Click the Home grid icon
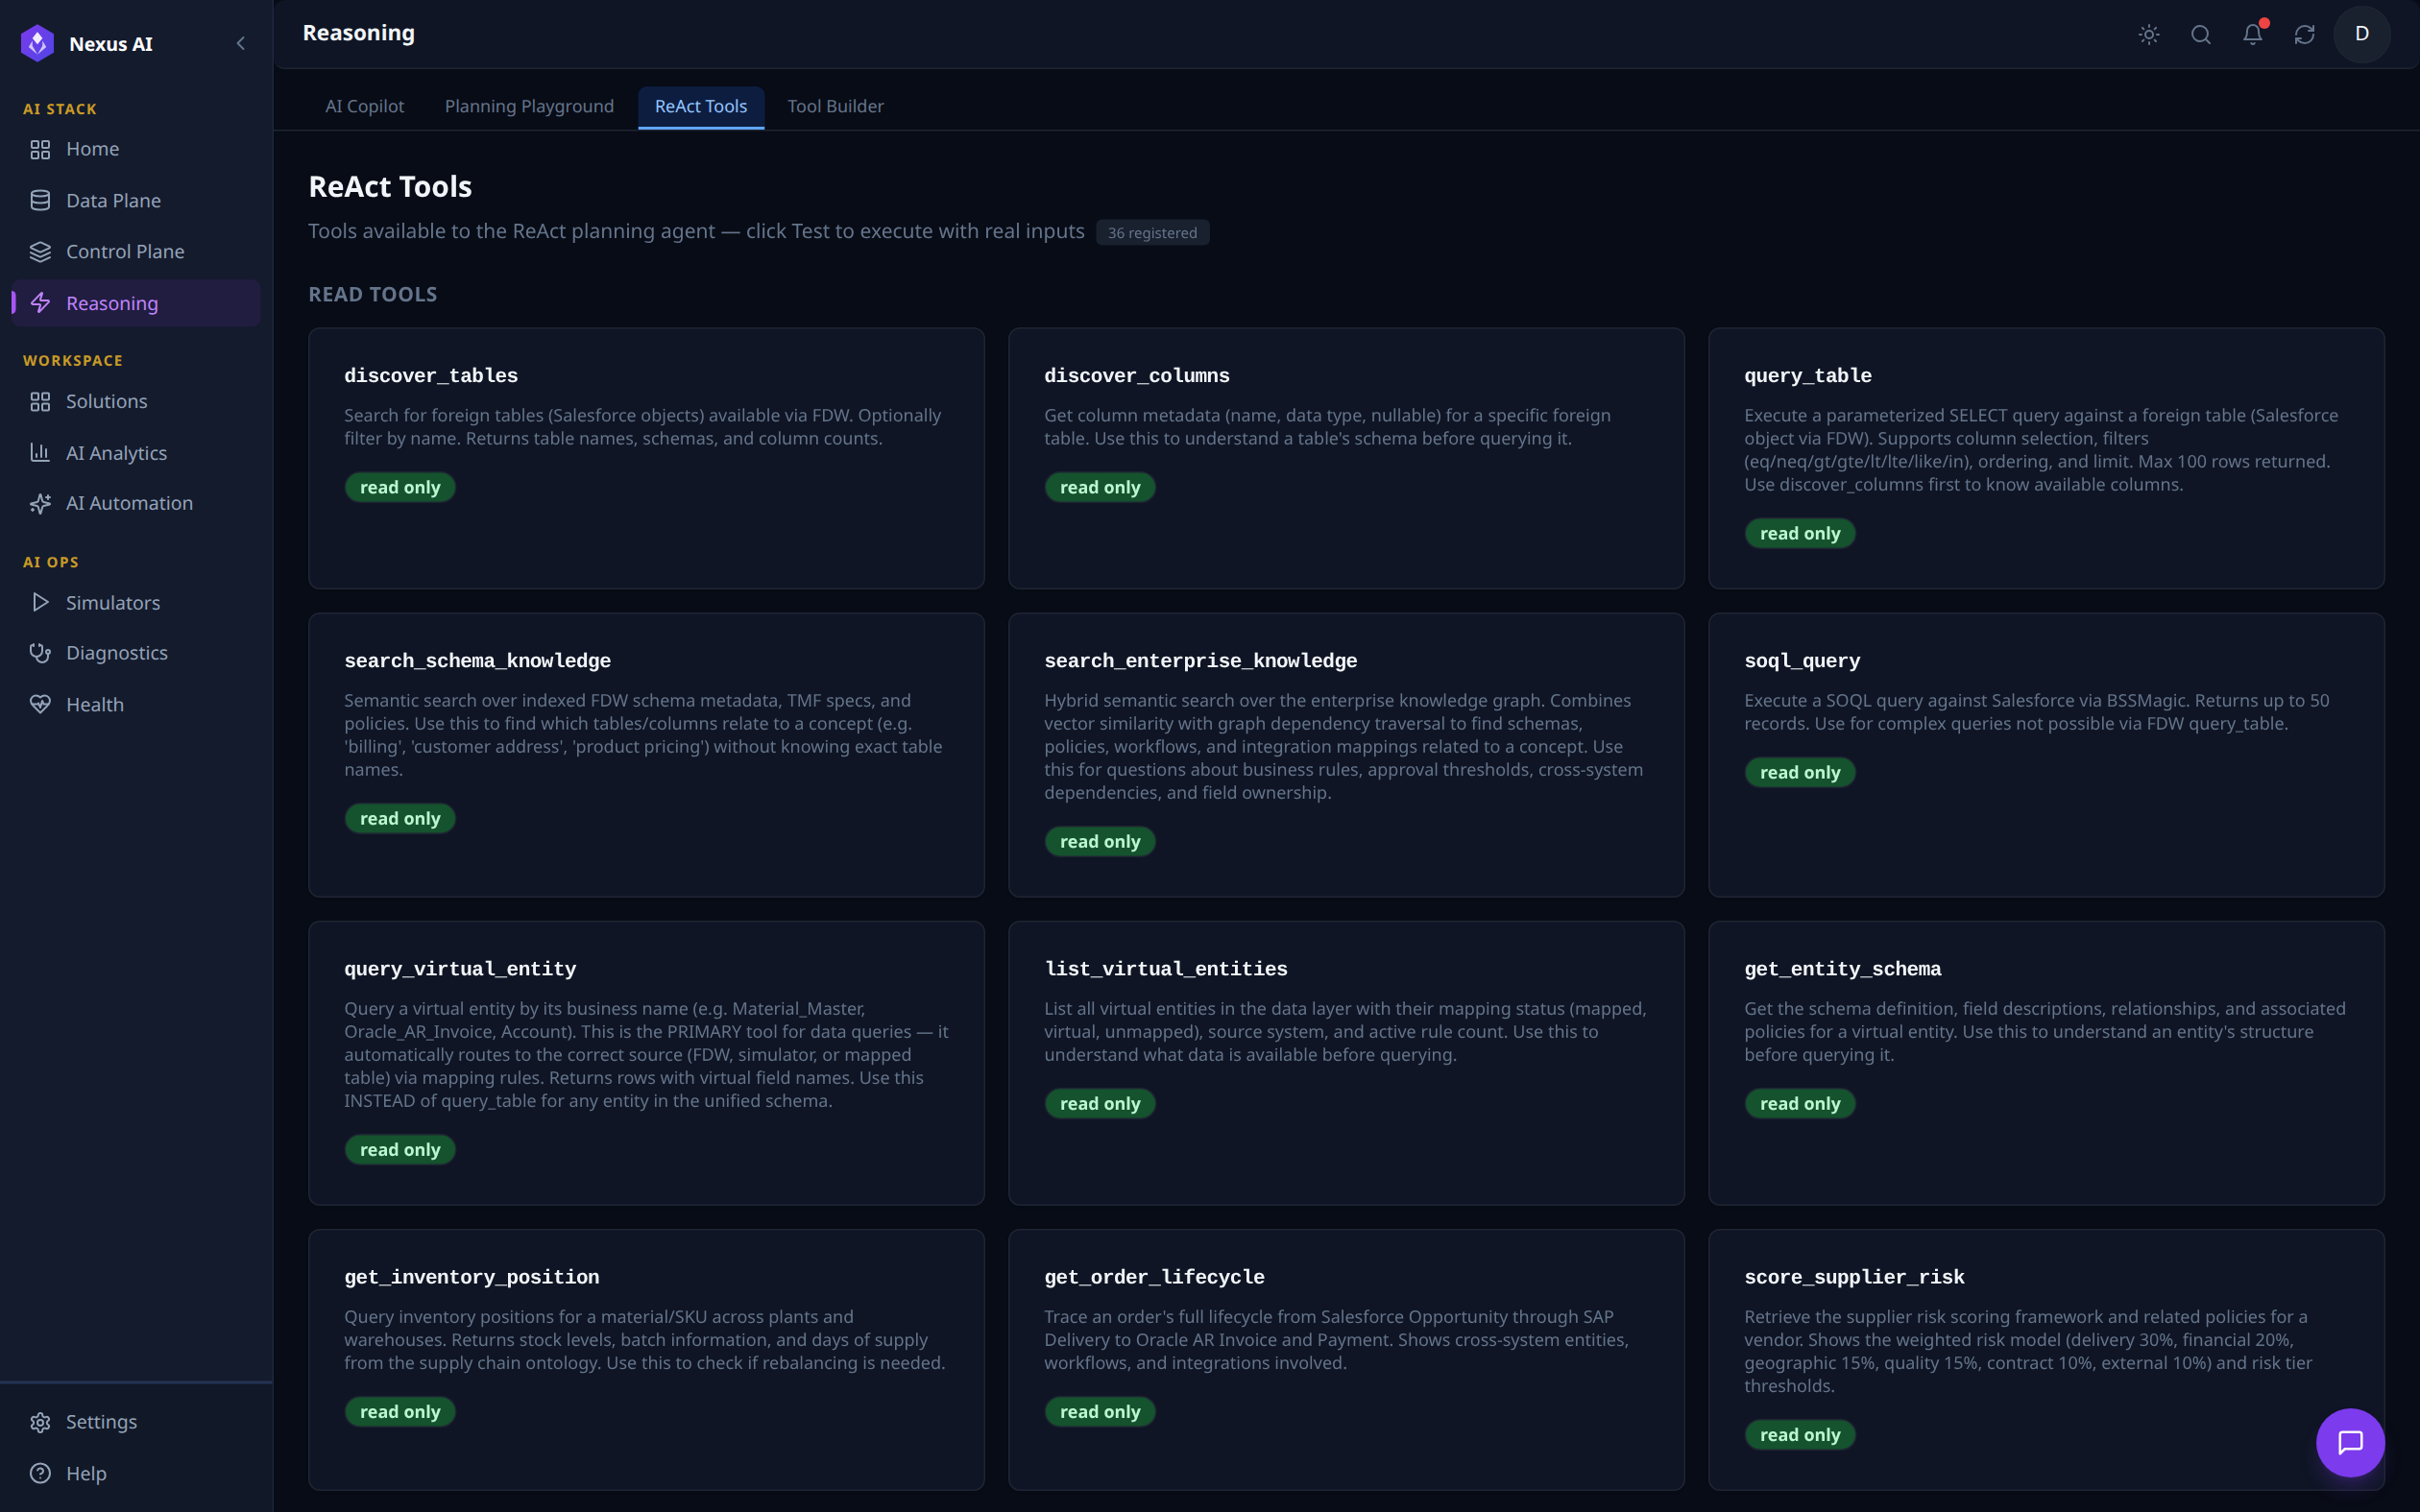Screen dimensions: 2420x1512 [x=40, y=149]
